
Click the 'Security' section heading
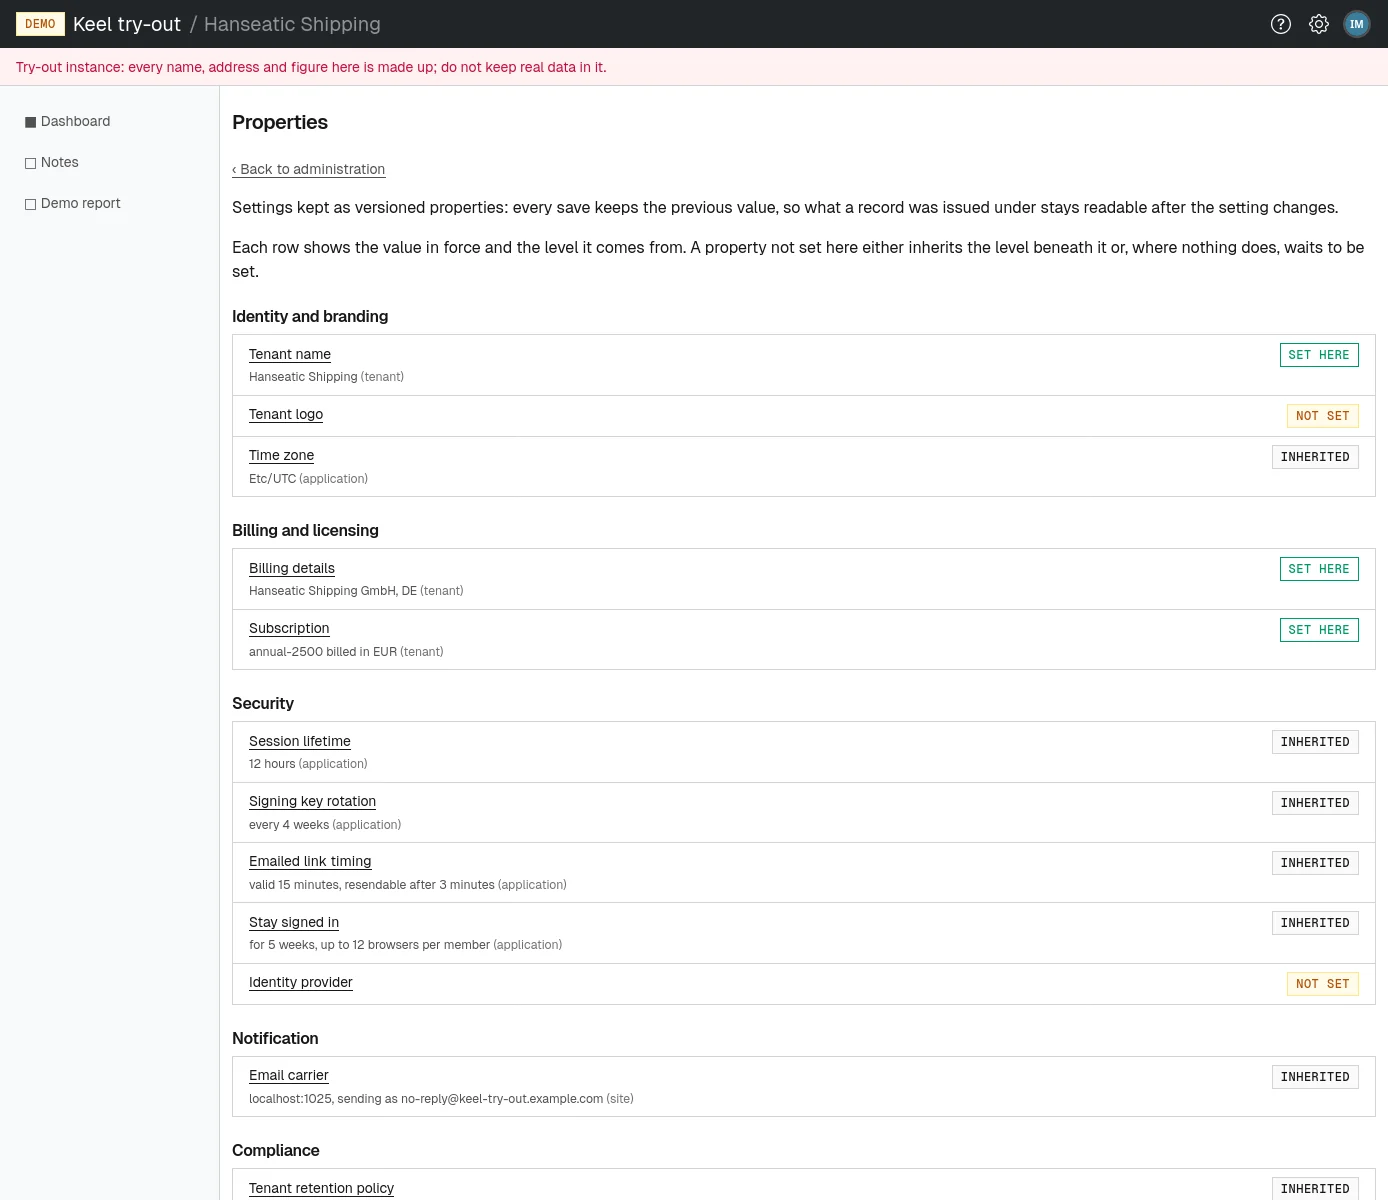pyautogui.click(x=263, y=703)
